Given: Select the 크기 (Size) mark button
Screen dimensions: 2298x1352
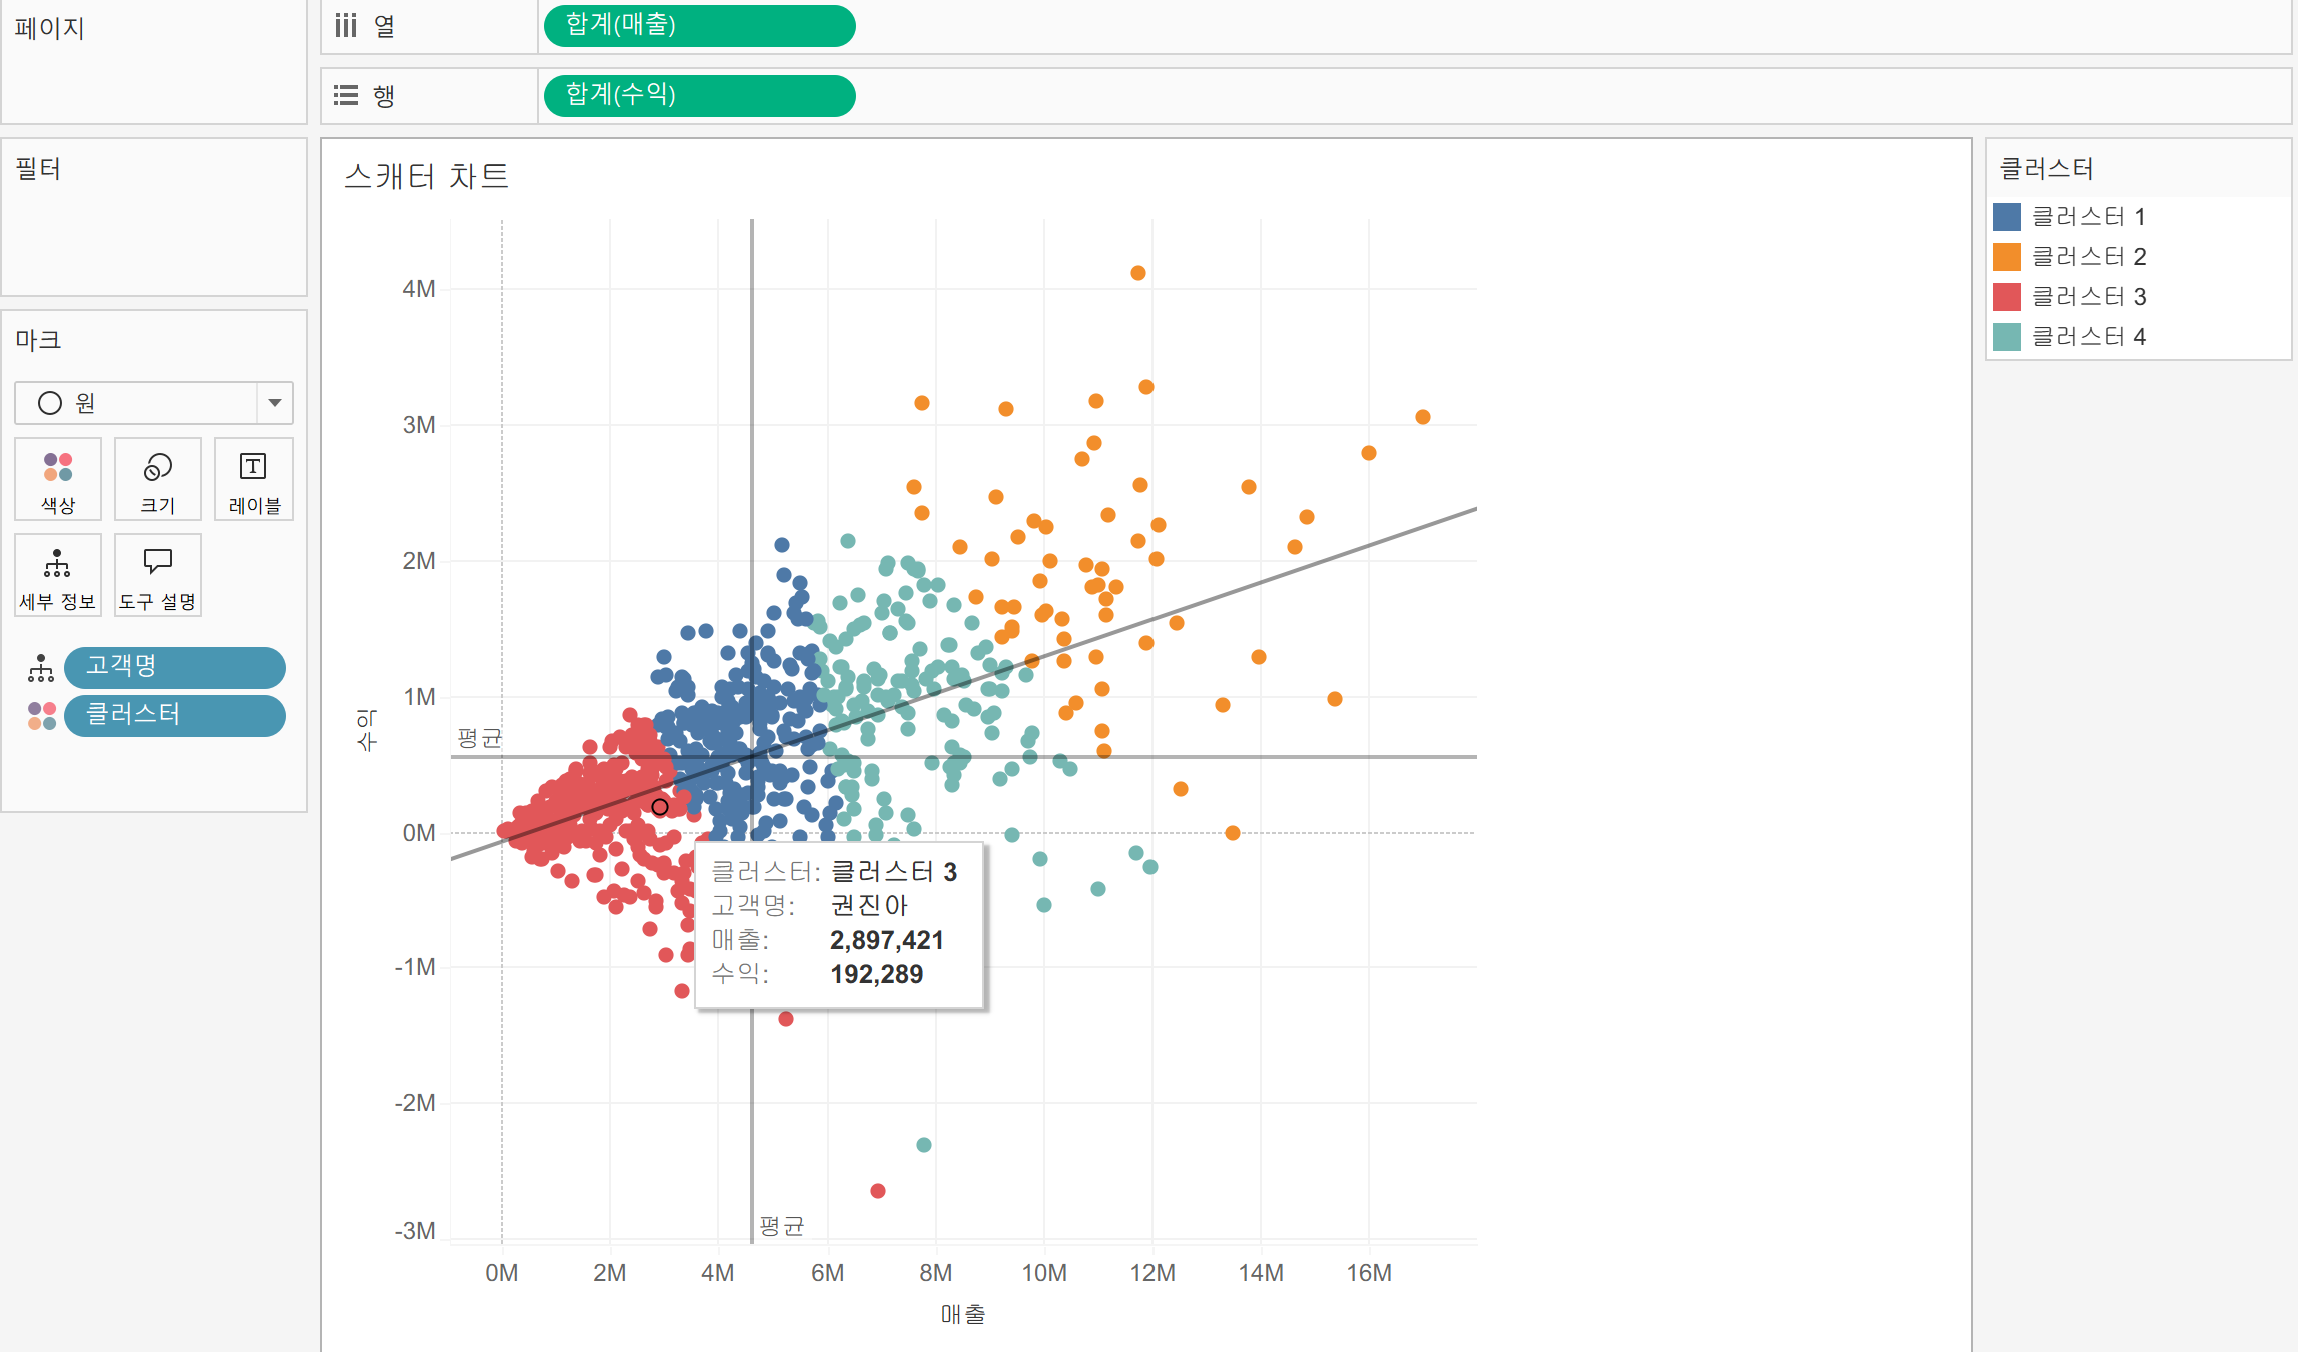Looking at the screenshot, I should pos(157,479).
